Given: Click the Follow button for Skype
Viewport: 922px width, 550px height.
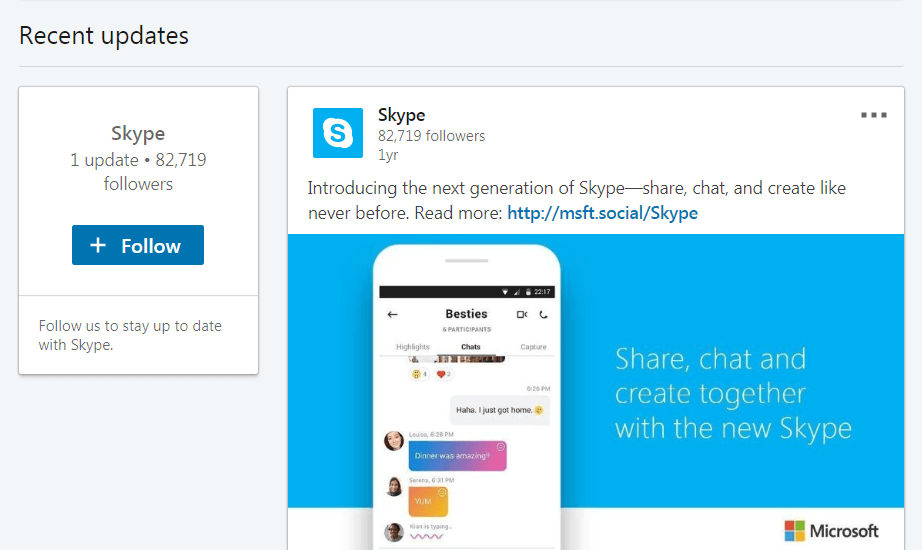Looking at the screenshot, I should [x=138, y=245].
